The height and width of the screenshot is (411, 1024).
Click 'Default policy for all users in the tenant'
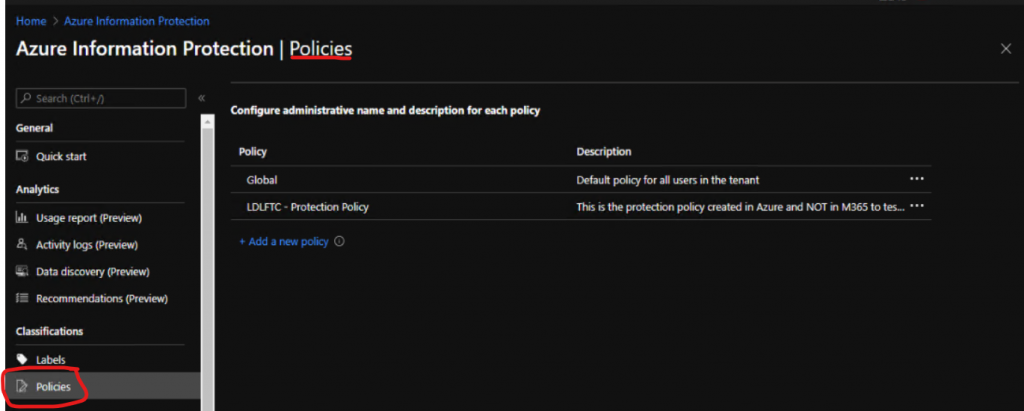pos(667,179)
